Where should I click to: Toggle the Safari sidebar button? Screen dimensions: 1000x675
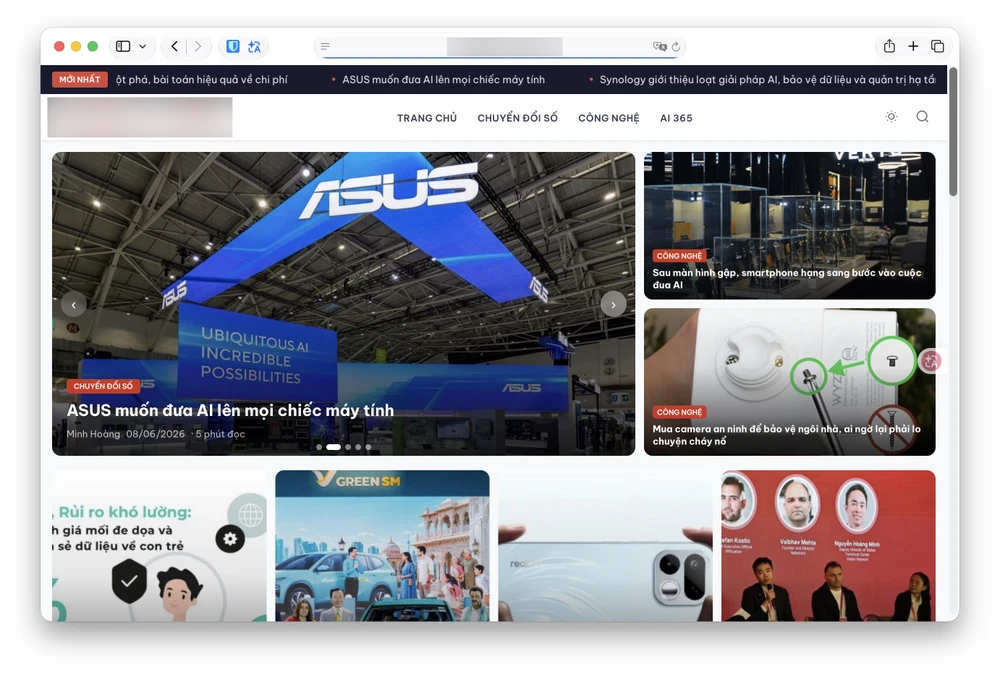click(x=123, y=46)
